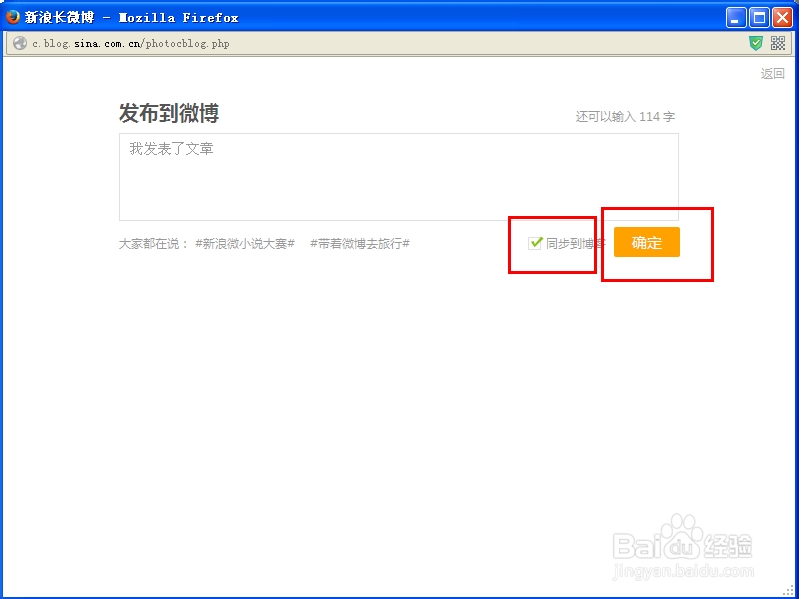This screenshot has width=799, height=599.
Task: Click the 返回 link
Action: pyautogui.click(x=773, y=74)
